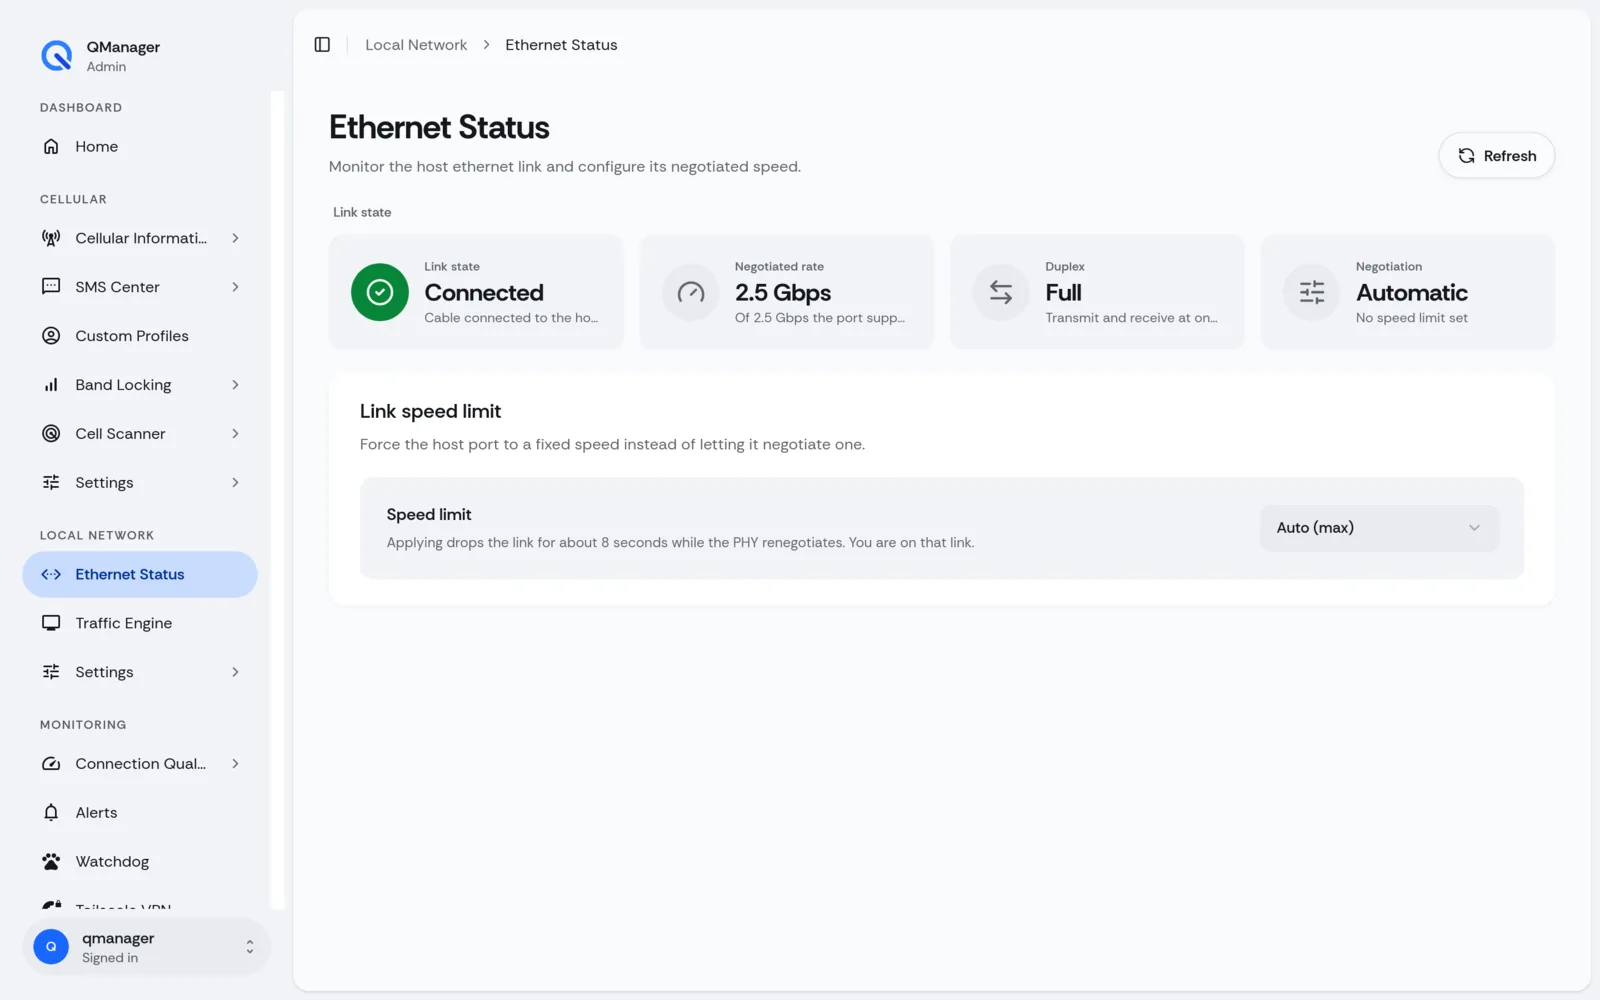Image resolution: width=1600 pixels, height=1000 pixels.
Task: Expand the SMS Center chevron
Action: [x=236, y=287]
